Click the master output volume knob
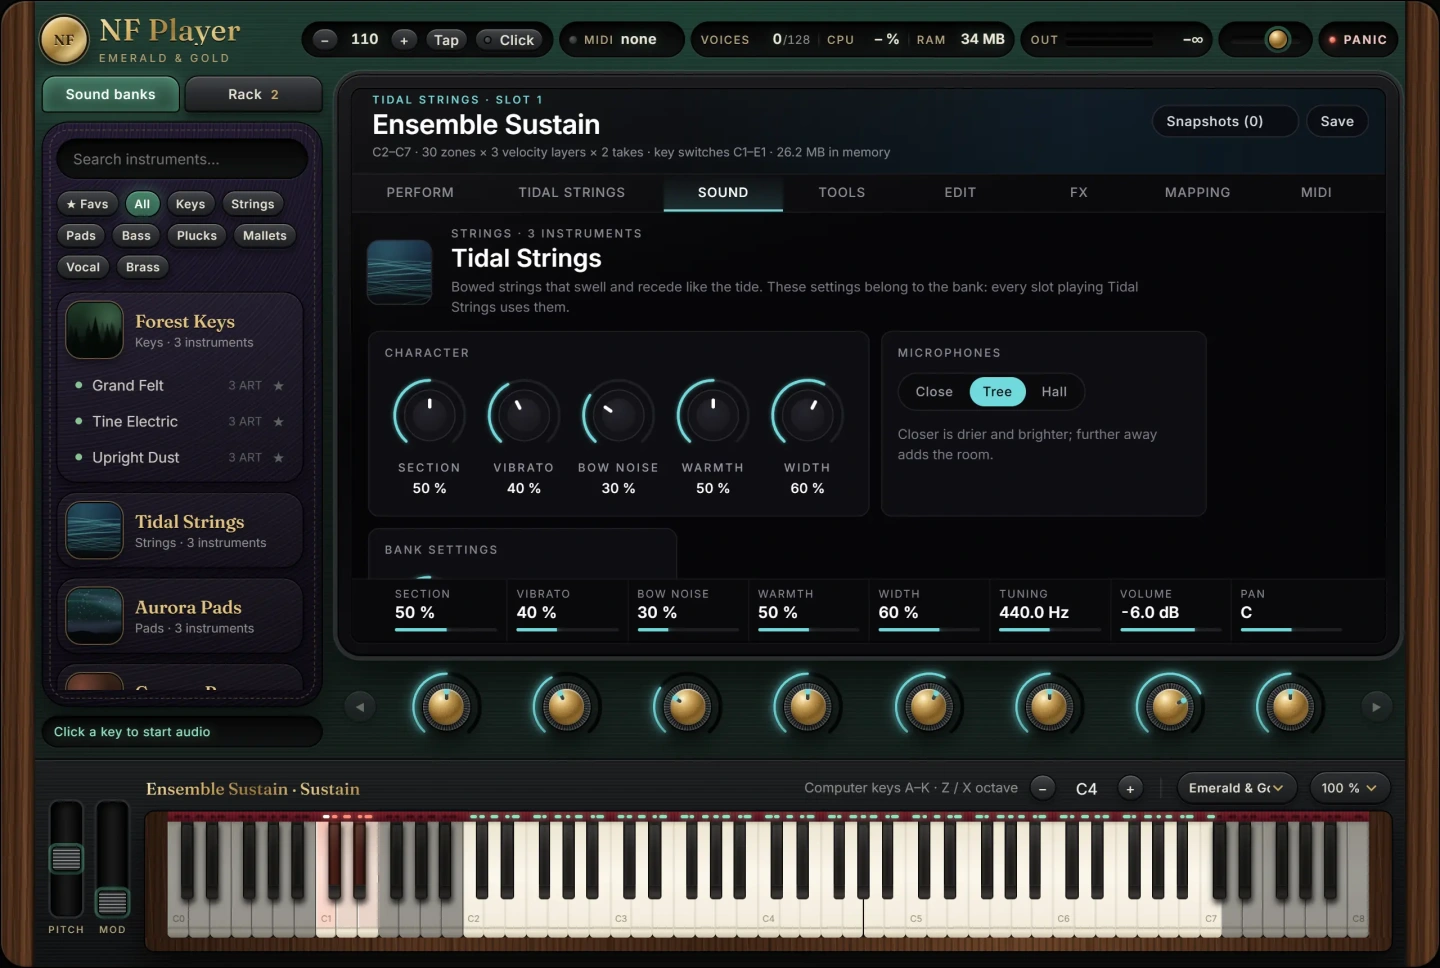Screen dimensions: 1440x968 click(x=1277, y=40)
